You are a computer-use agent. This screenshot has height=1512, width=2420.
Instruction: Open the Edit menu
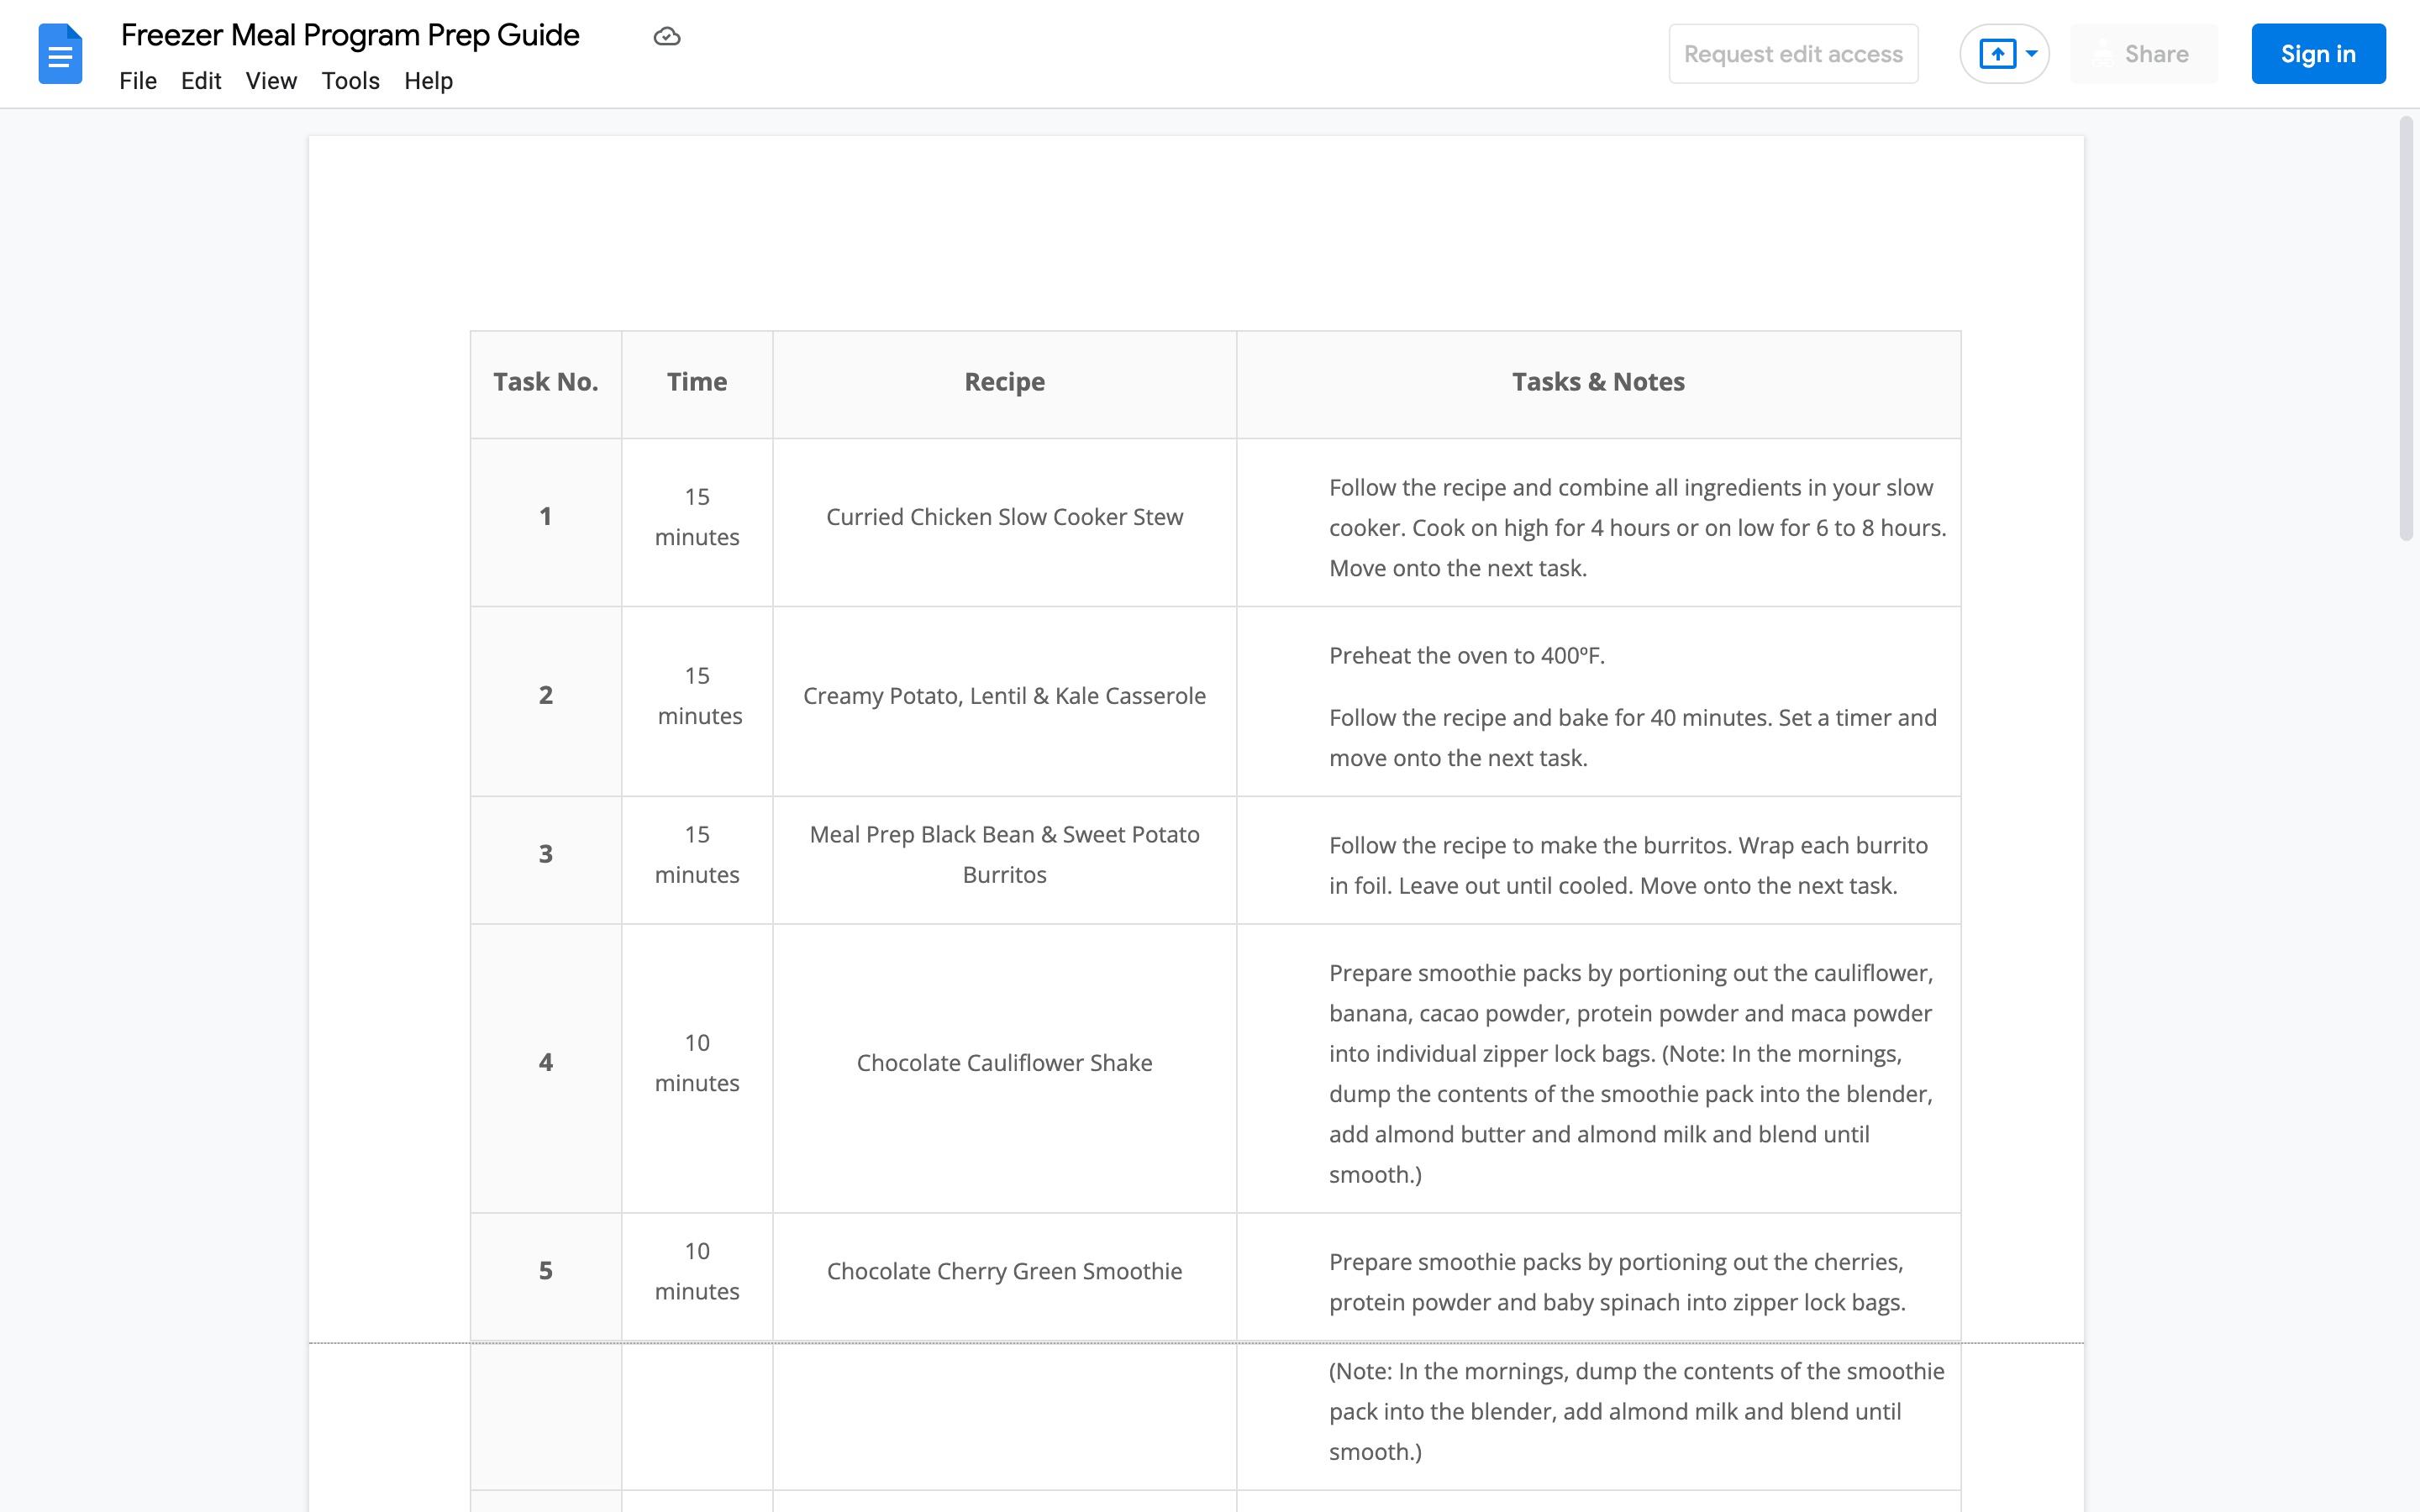click(x=201, y=81)
